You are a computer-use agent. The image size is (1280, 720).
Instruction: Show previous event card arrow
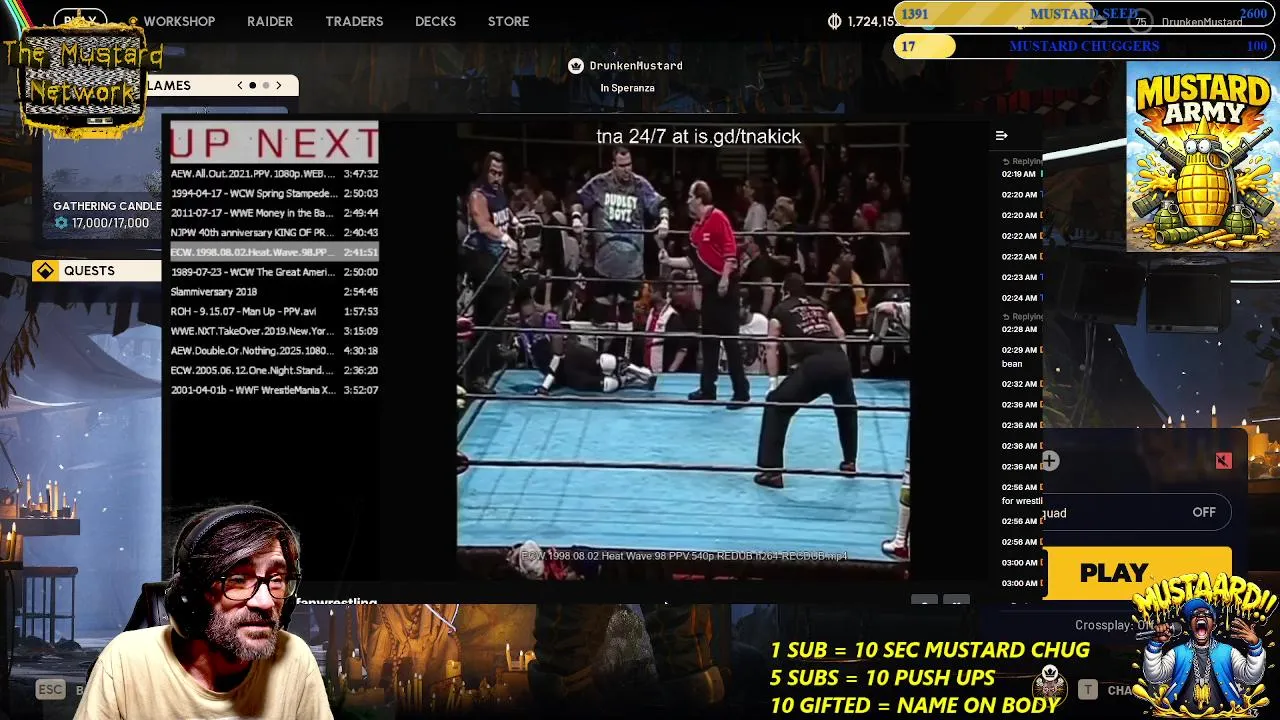coord(240,85)
